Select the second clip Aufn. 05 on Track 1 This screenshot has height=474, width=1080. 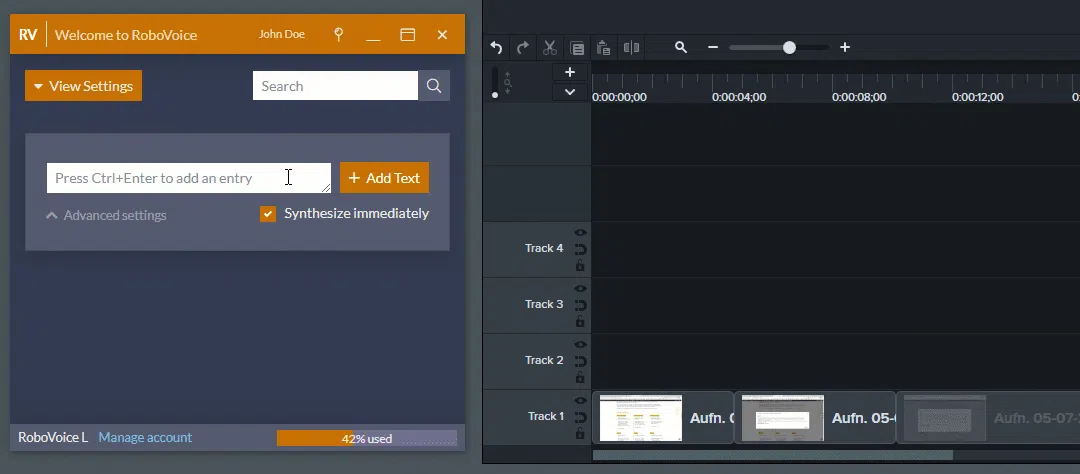815,418
